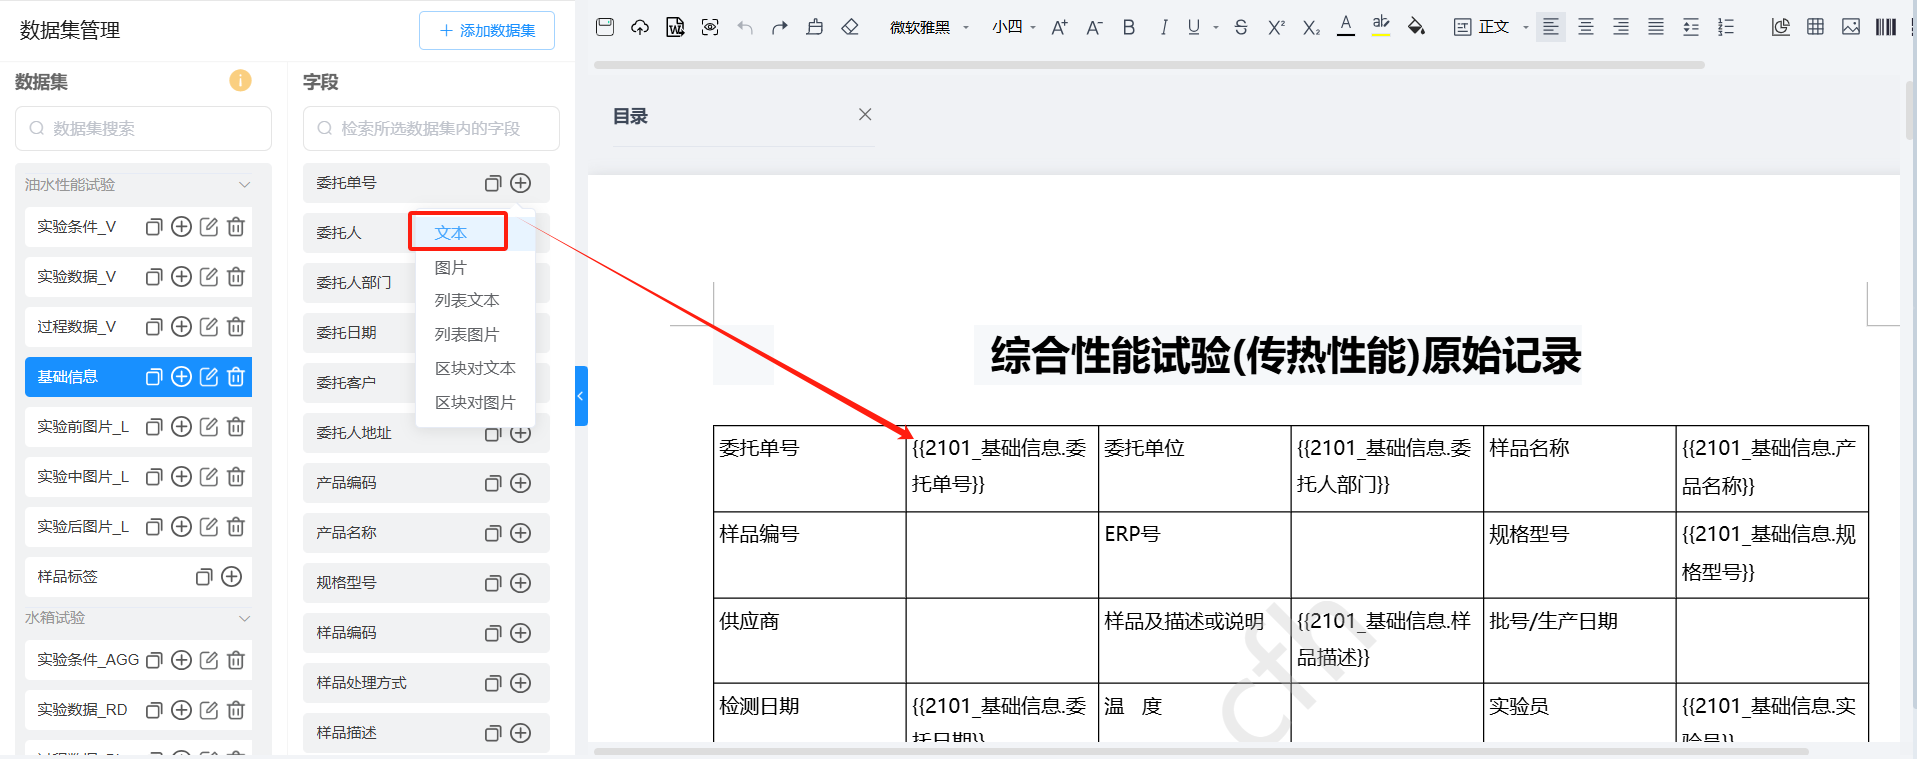Insert a chart into the document

[x=1781, y=27]
